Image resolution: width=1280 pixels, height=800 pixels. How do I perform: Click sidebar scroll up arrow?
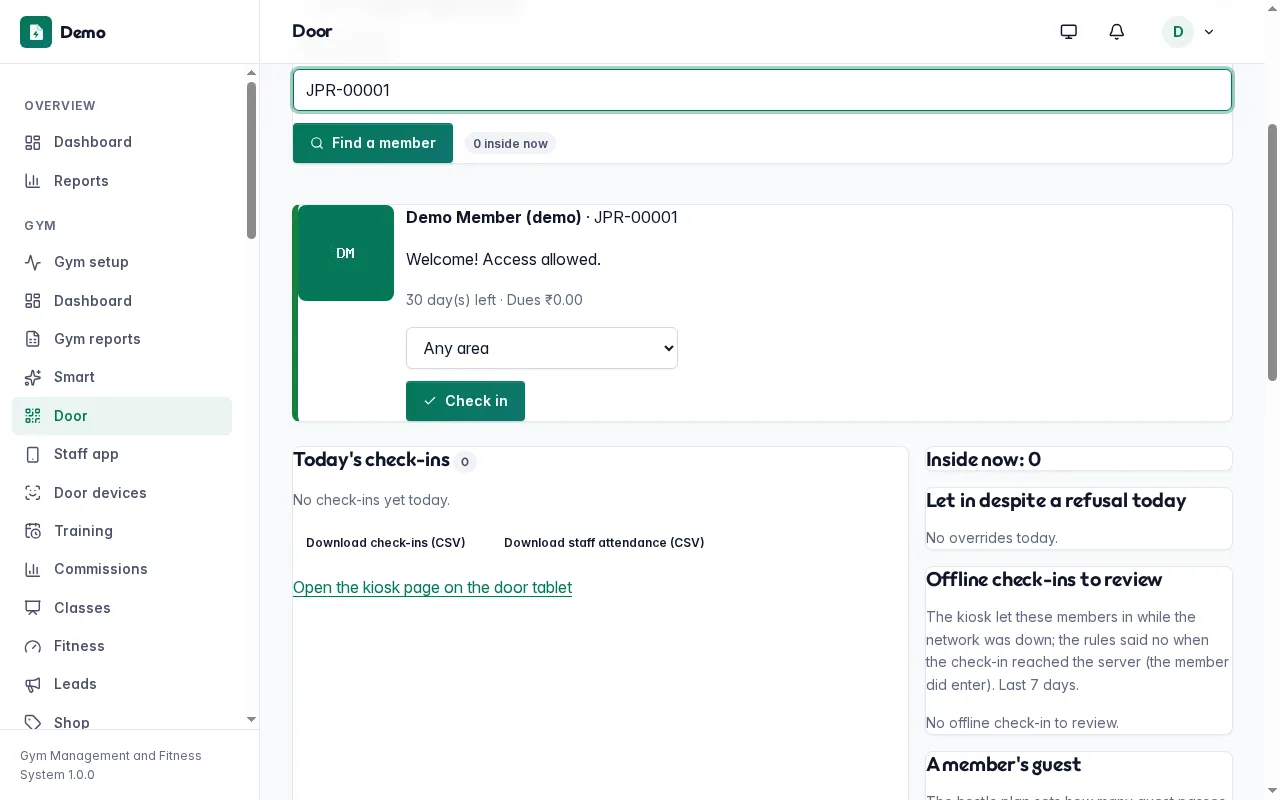[x=251, y=73]
